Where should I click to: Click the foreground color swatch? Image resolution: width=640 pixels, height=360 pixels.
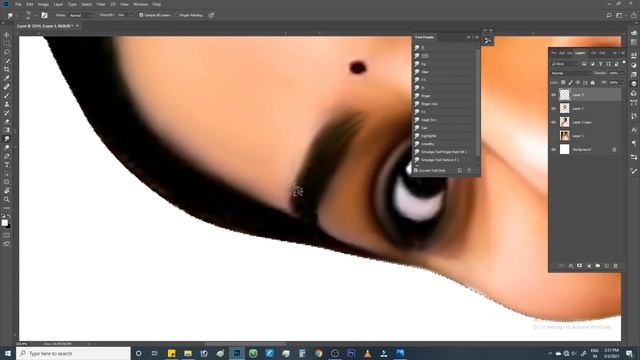pos(4,222)
